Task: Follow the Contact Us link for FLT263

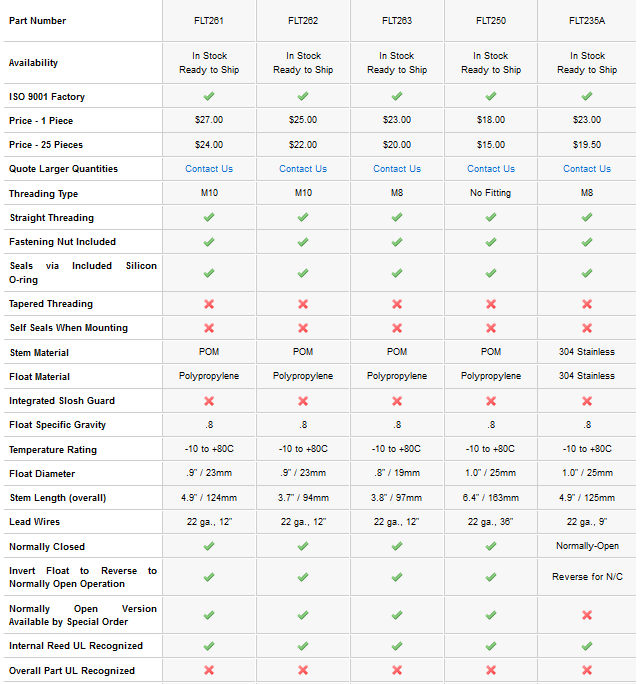Action: click(397, 169)
